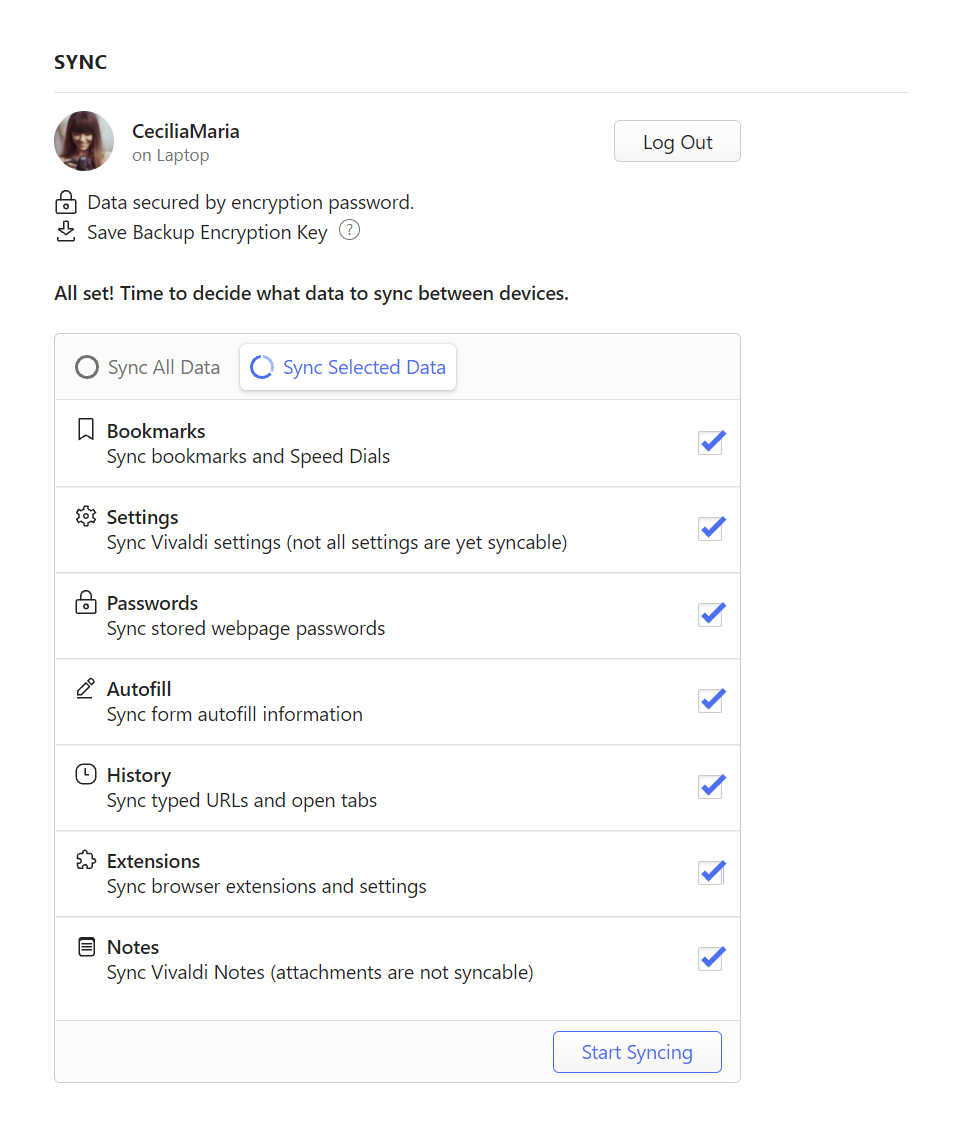Click the Log Out button
The image size is (954, 1142).
[x=677, y=142]
